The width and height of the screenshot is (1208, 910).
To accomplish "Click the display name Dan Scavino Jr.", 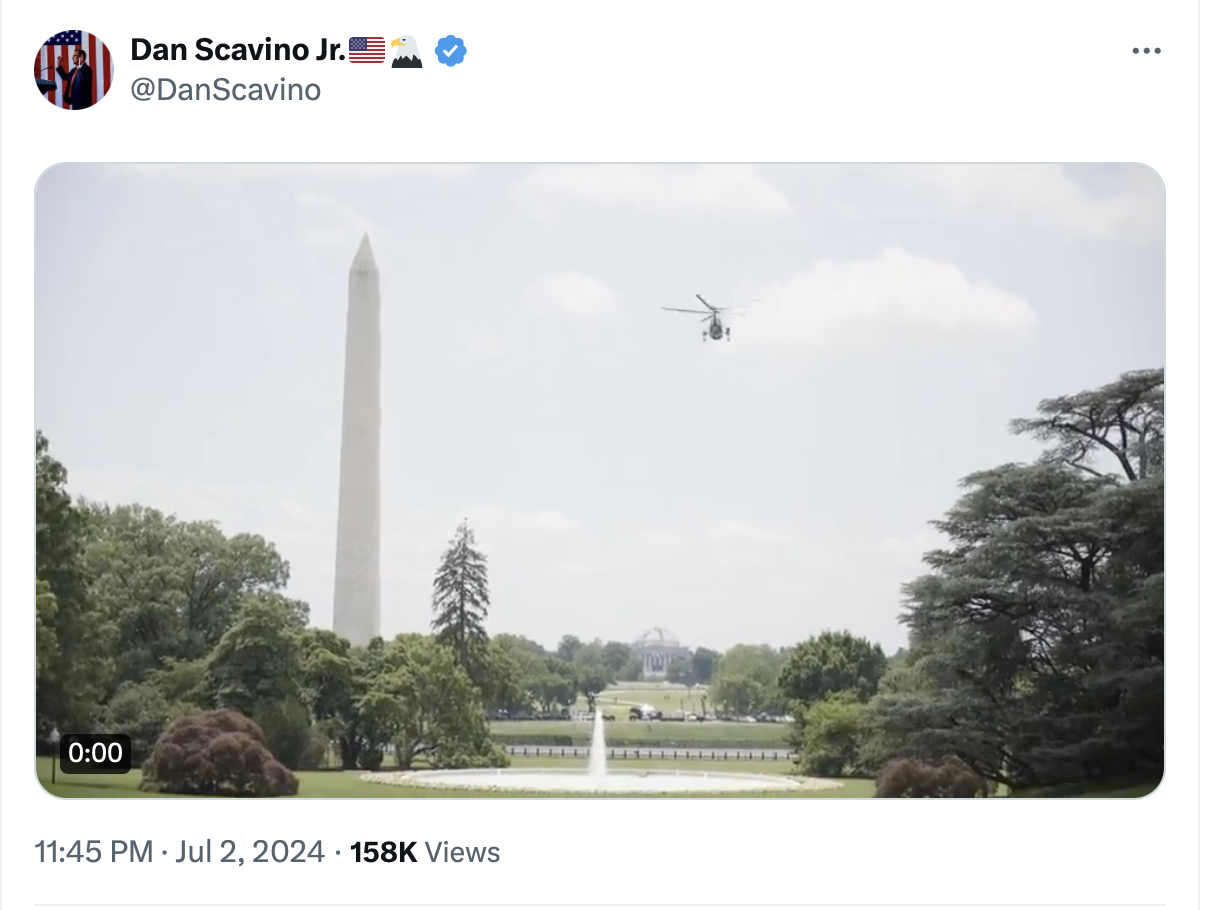I will (238, 50).
